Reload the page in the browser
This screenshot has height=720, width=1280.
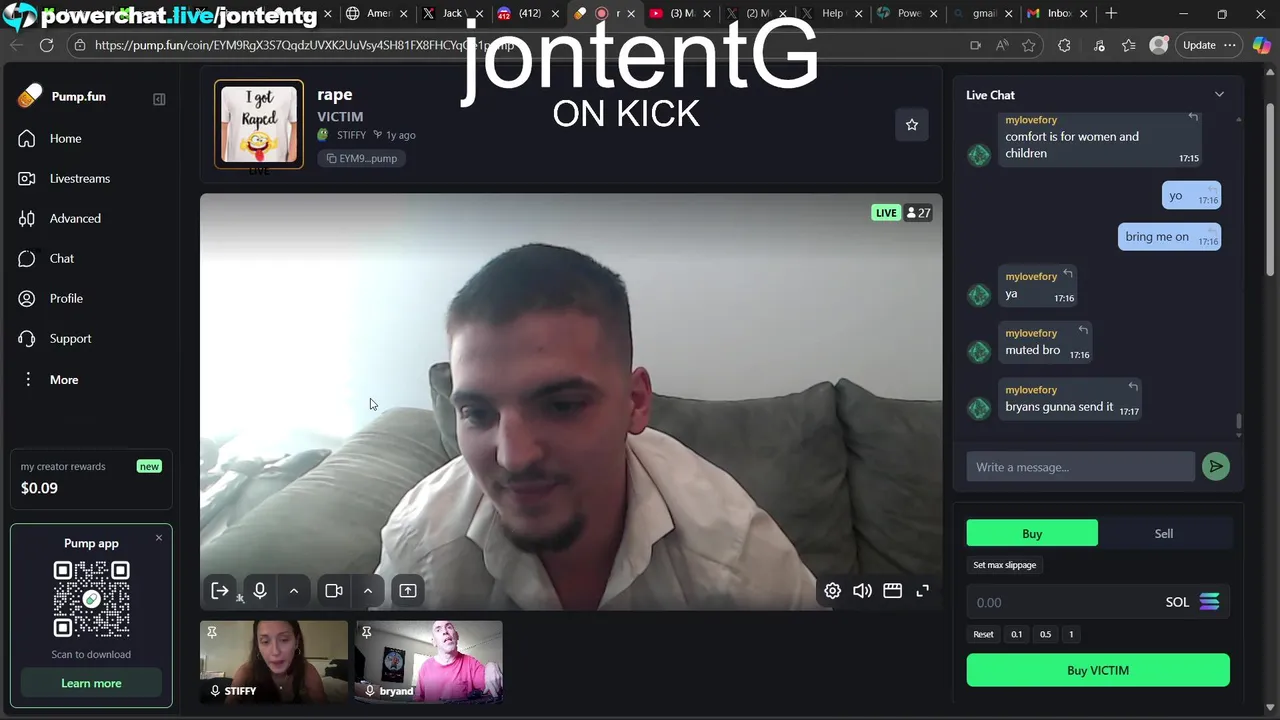pyautogui.click(x=47, y=45)
